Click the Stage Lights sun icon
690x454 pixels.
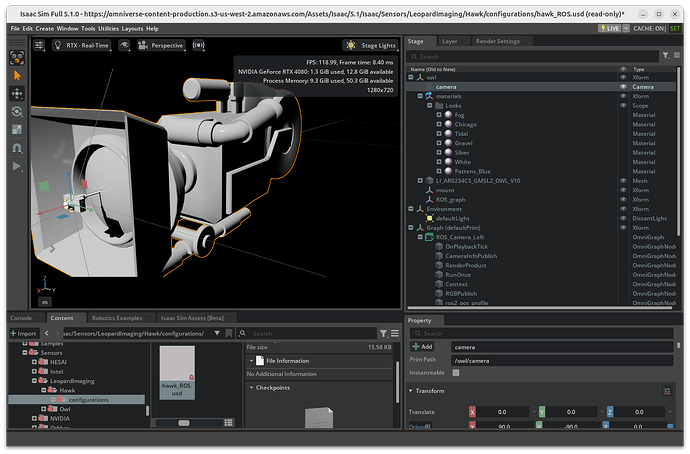351,45
